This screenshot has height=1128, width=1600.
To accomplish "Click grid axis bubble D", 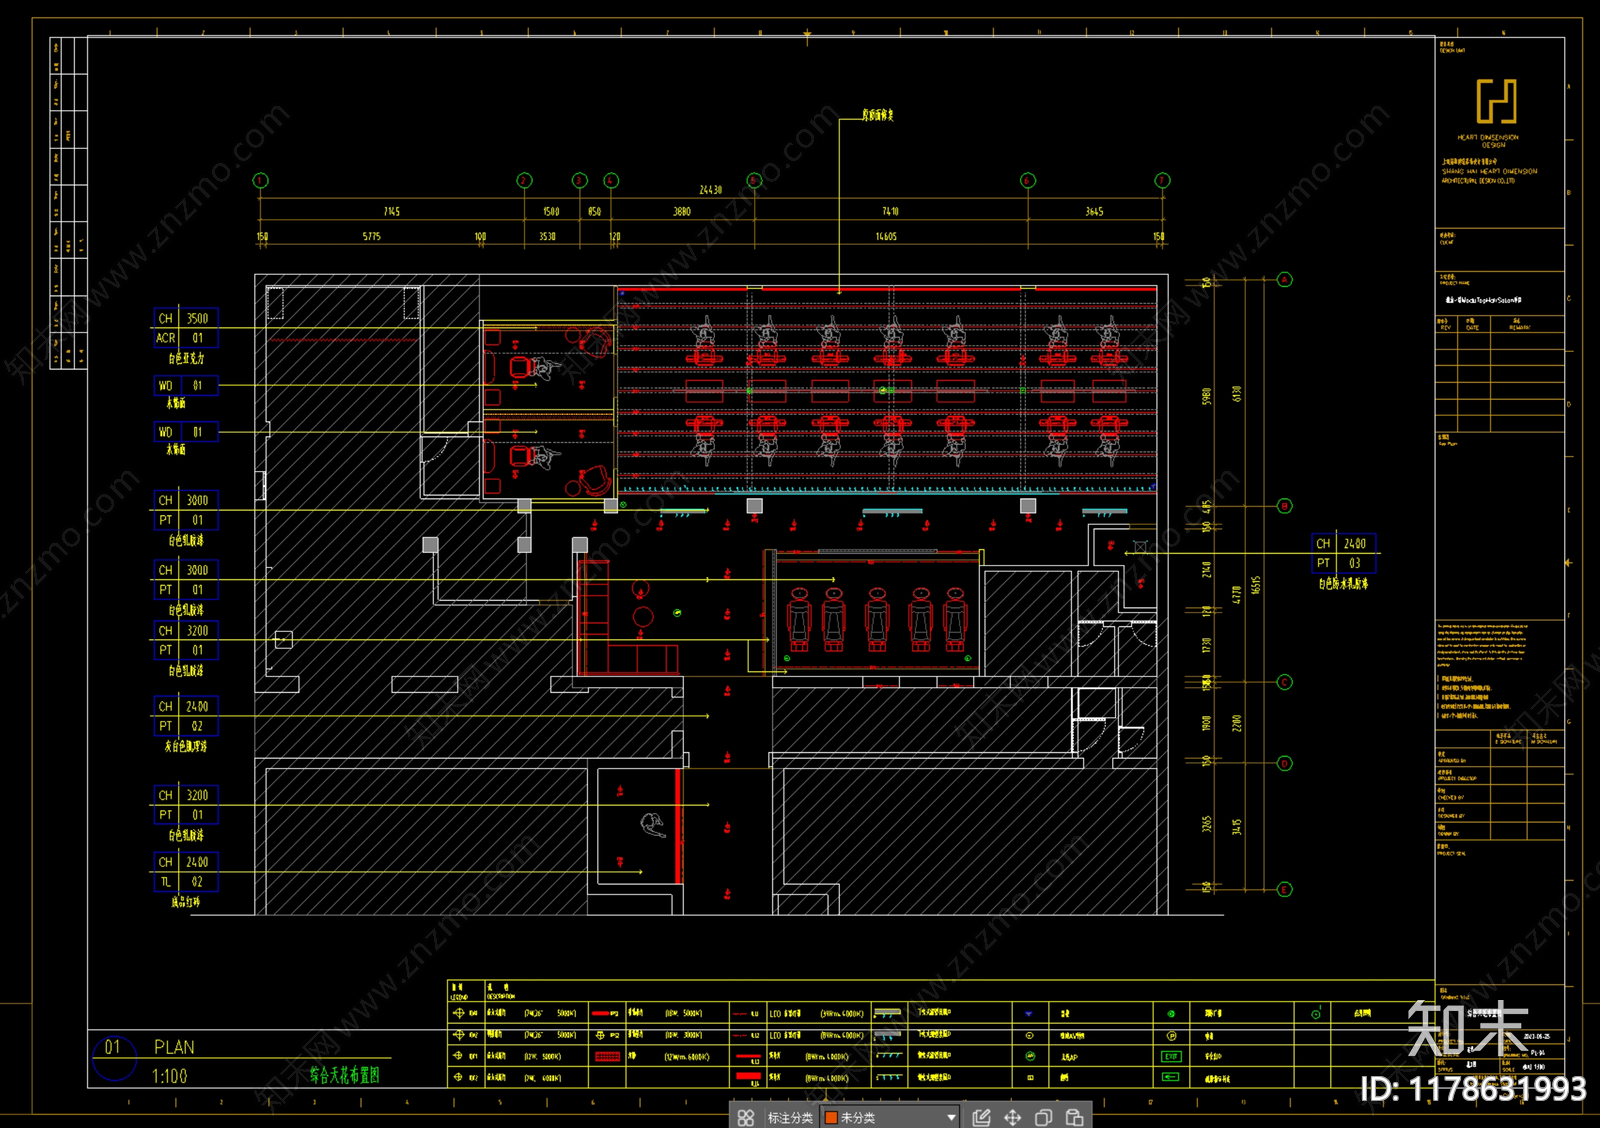I will [x=1285, y=763].
